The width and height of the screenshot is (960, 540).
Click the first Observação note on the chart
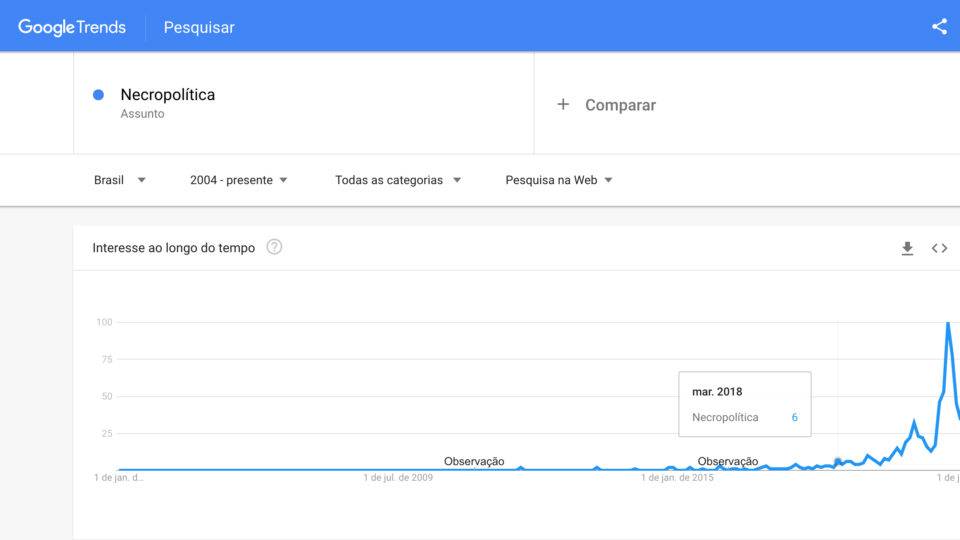coord(474,461)
